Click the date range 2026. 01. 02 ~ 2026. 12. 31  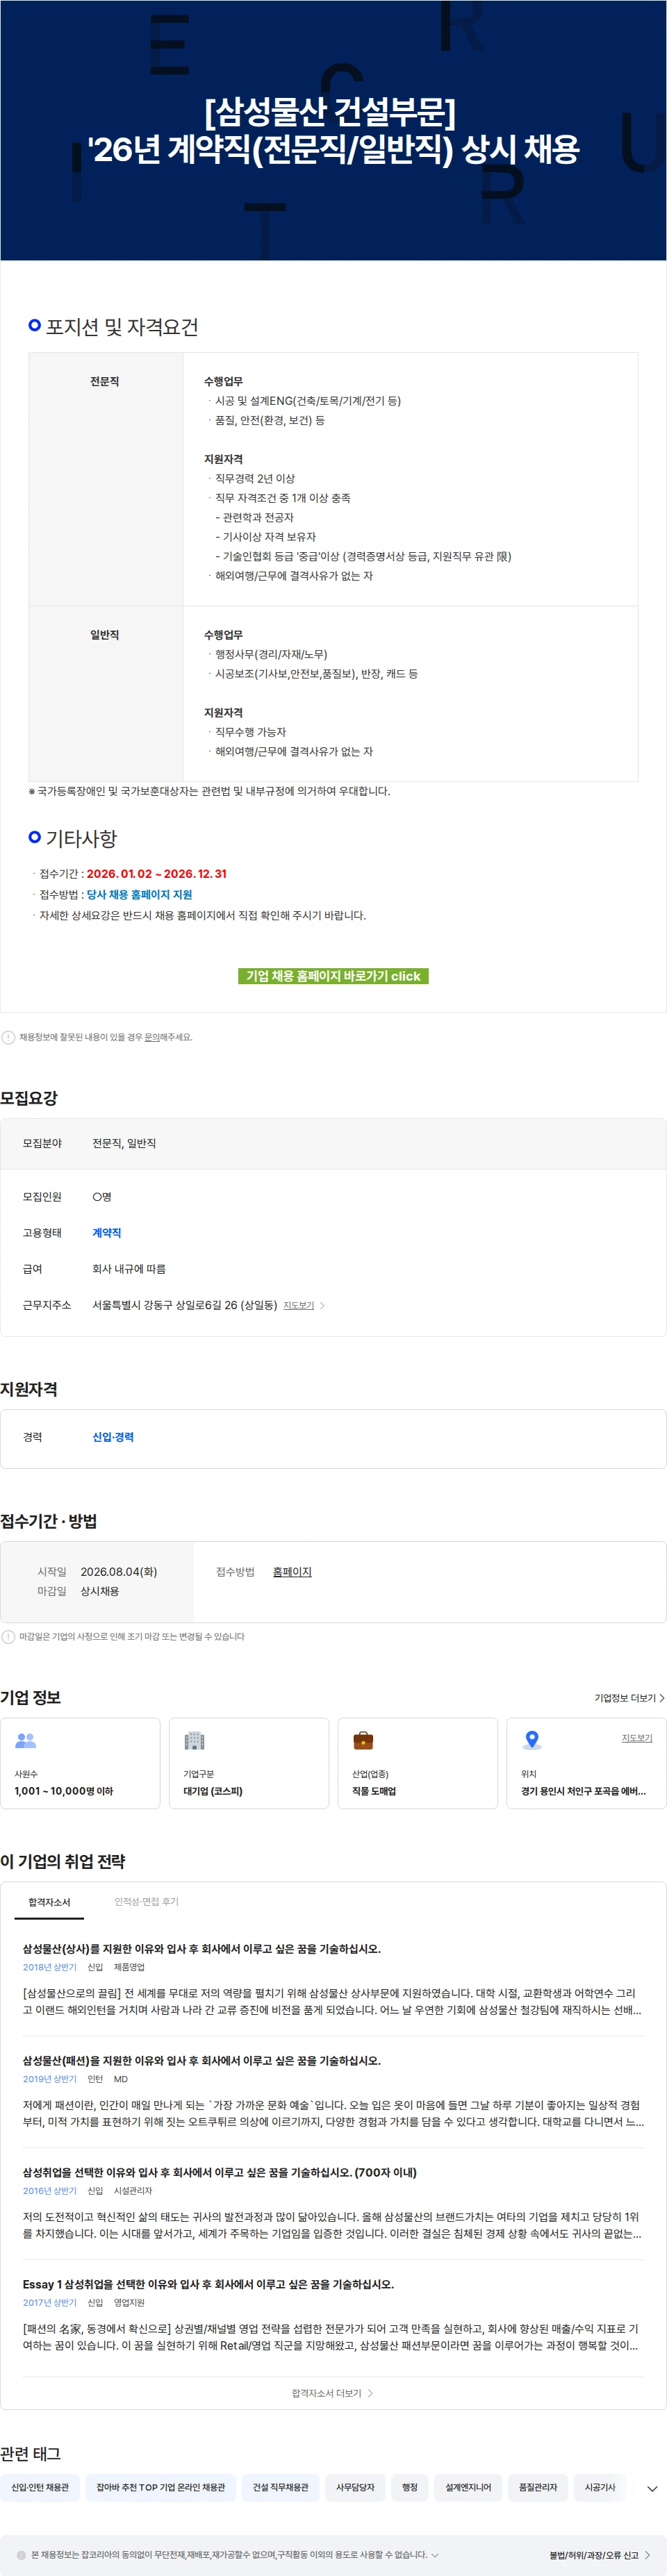156,874
